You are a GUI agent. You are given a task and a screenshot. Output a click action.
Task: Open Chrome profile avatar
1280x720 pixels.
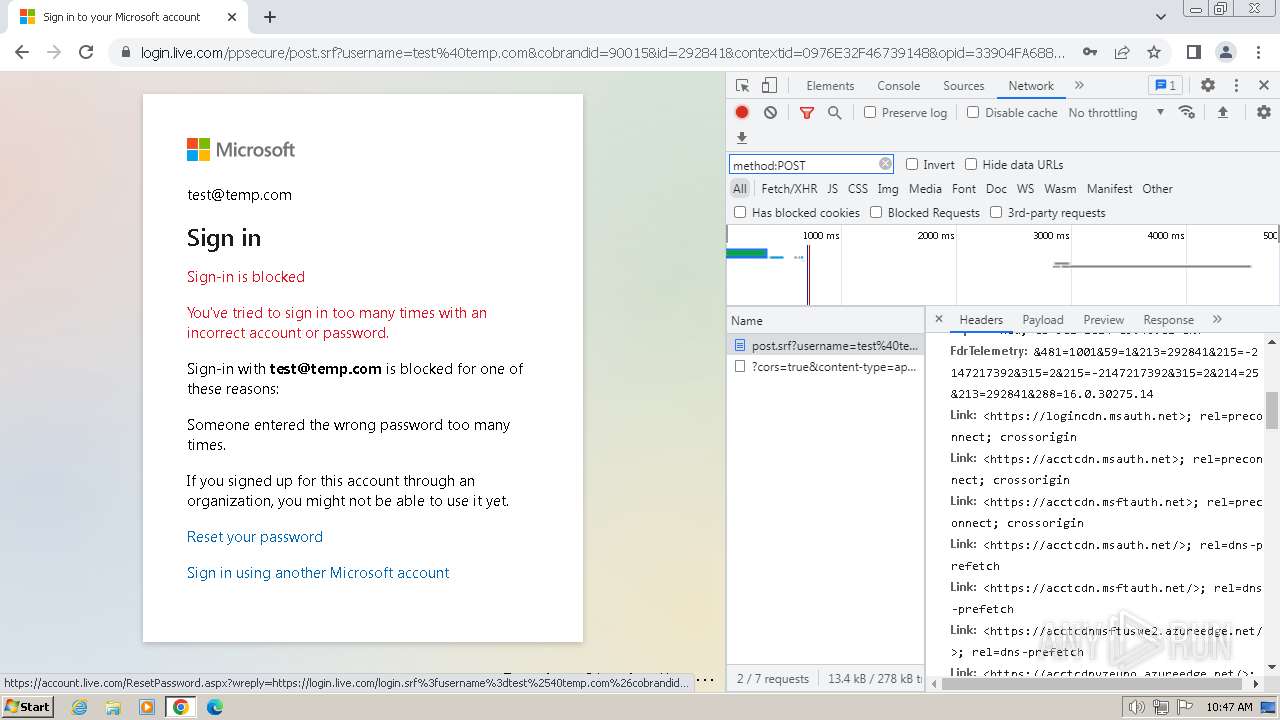point(1225,52)
